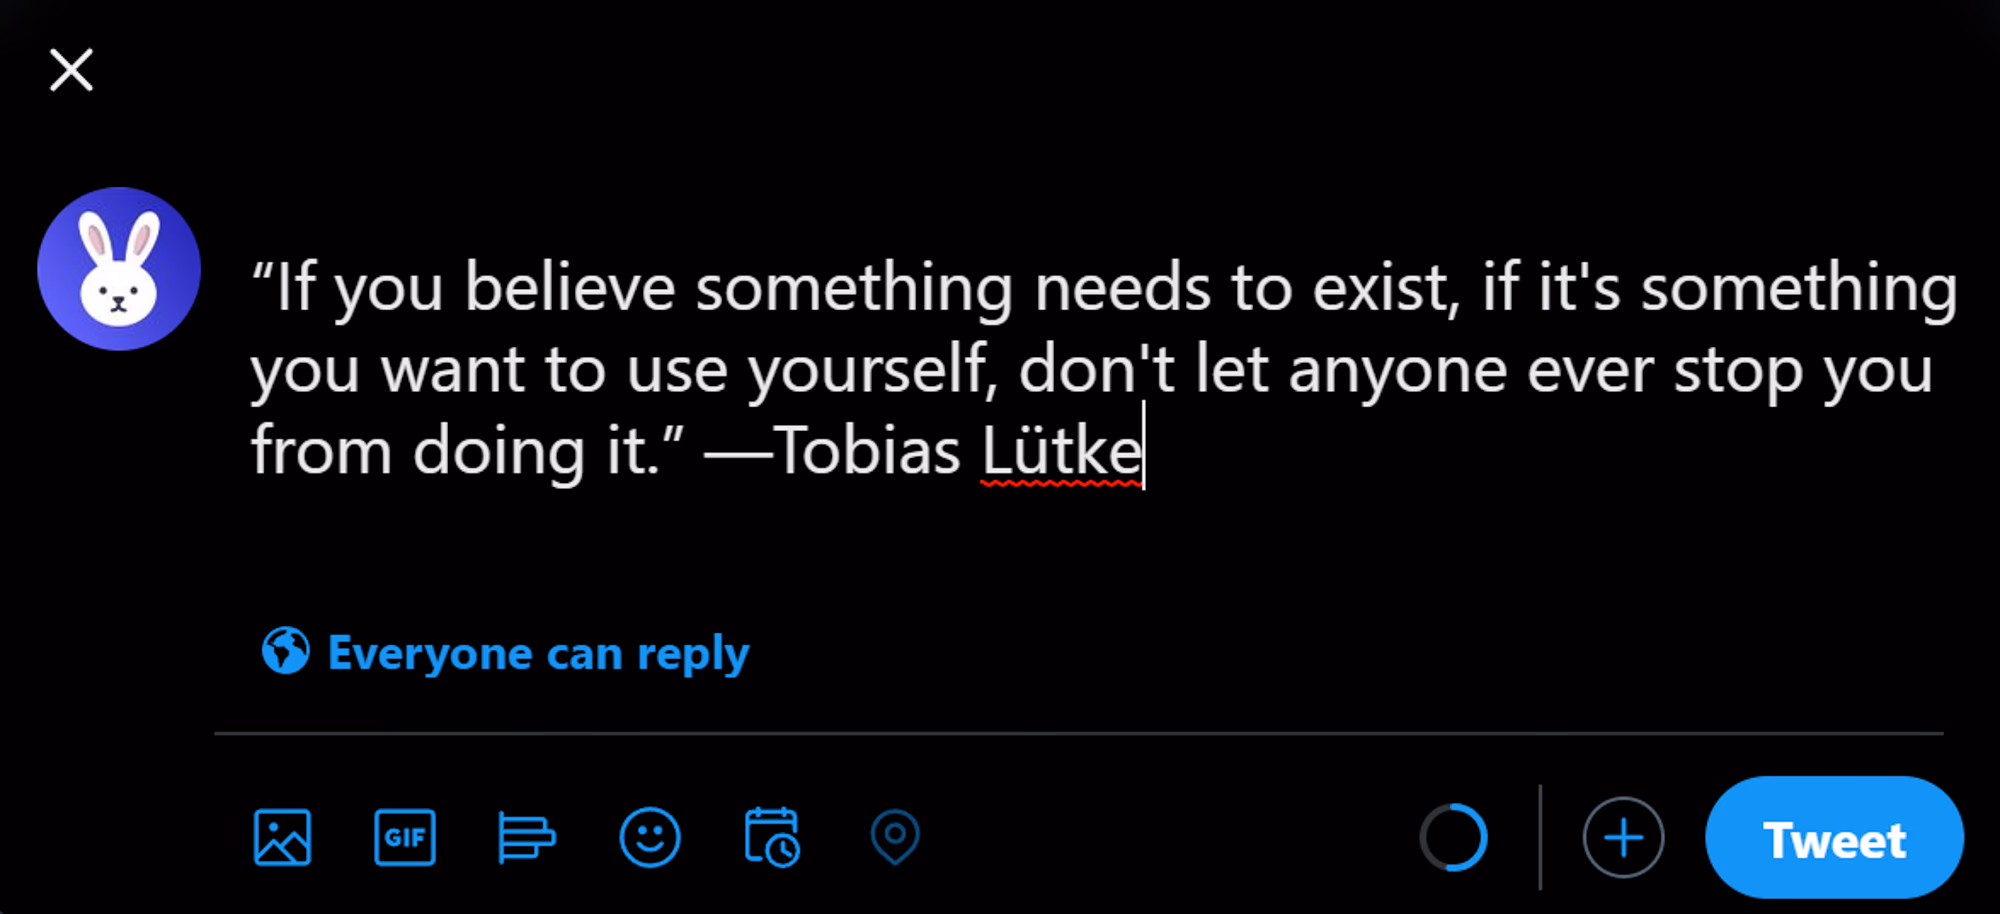2000x914 pixels.
Task: Place cursor on the word 'believe'
Action: pyautogui.click(x=570, y=289)
